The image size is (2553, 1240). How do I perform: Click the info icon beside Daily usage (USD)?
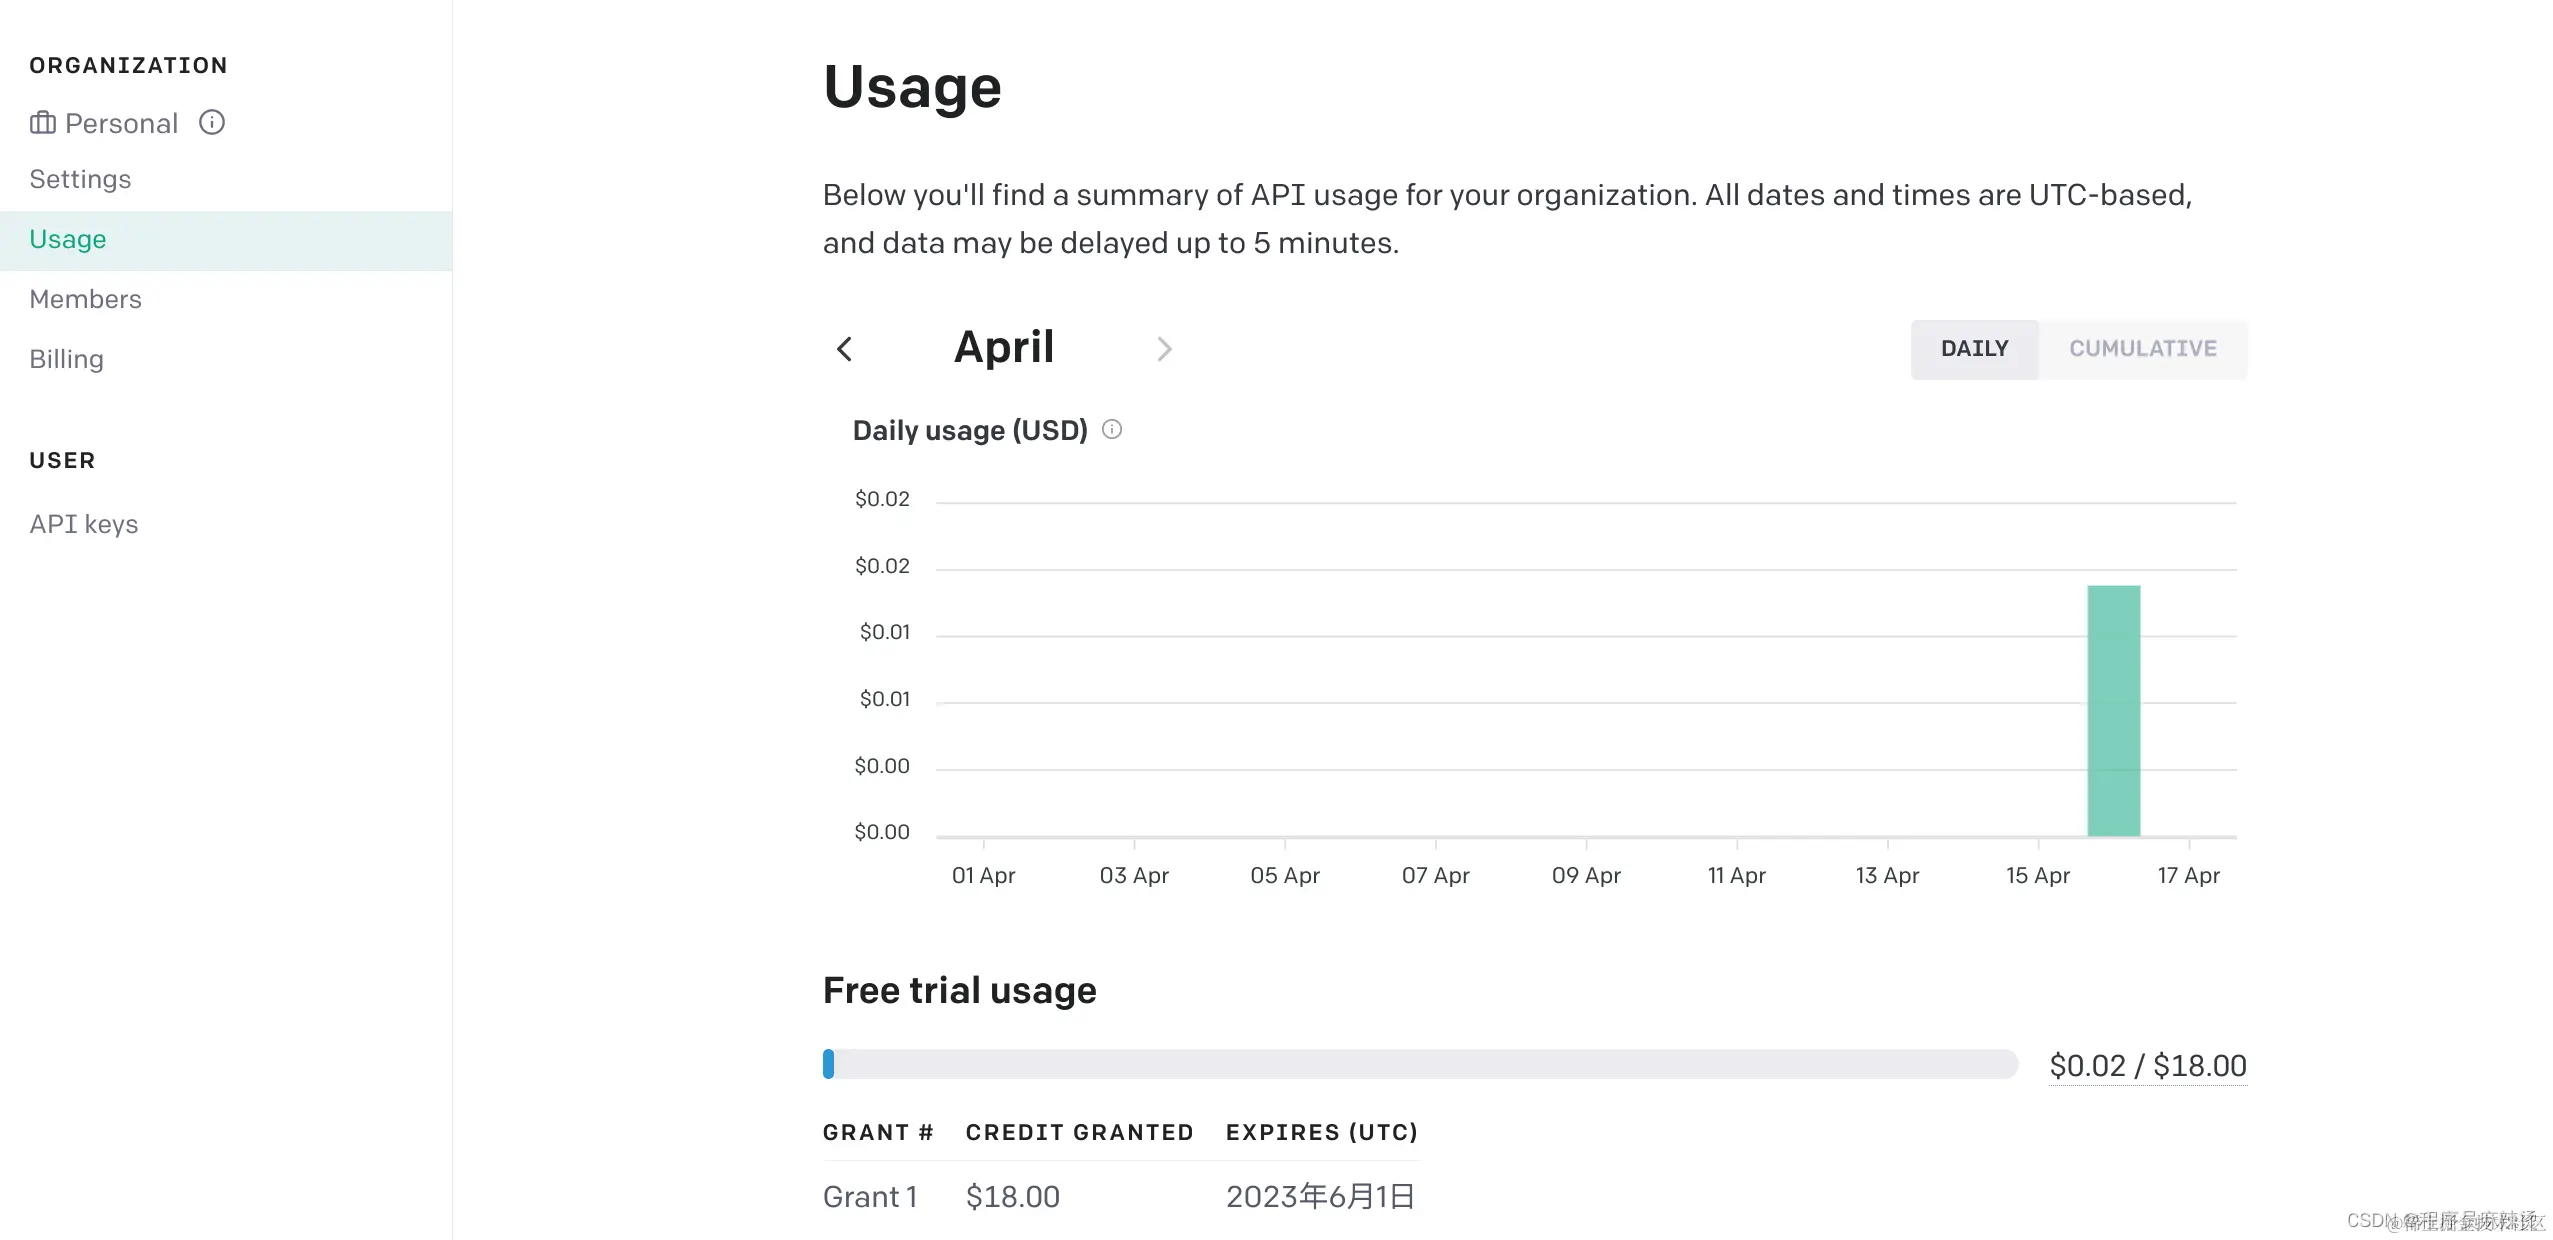coord(1112,429)
